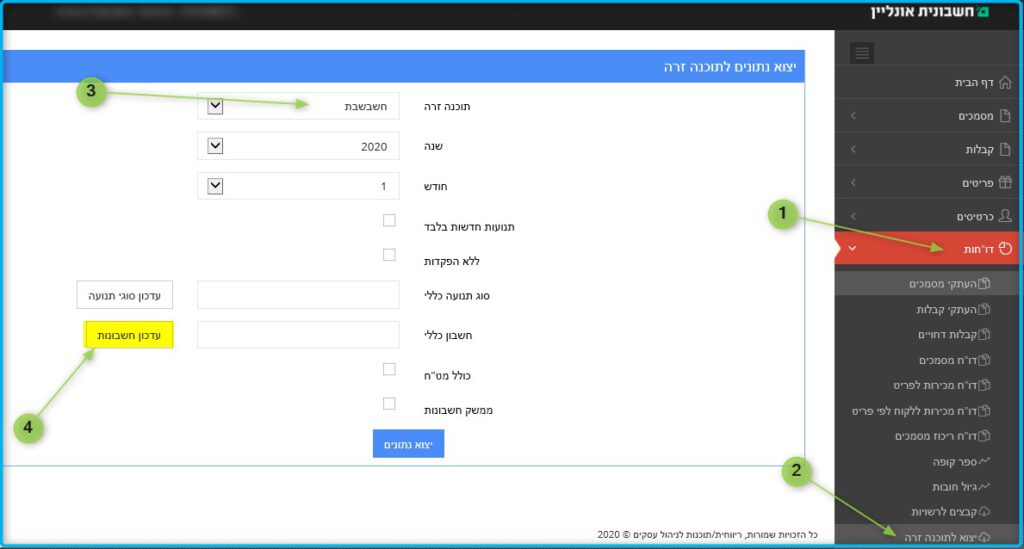Check the כולל מט"ח checkbox
The image size is (1024, 549).
(389, 369)
